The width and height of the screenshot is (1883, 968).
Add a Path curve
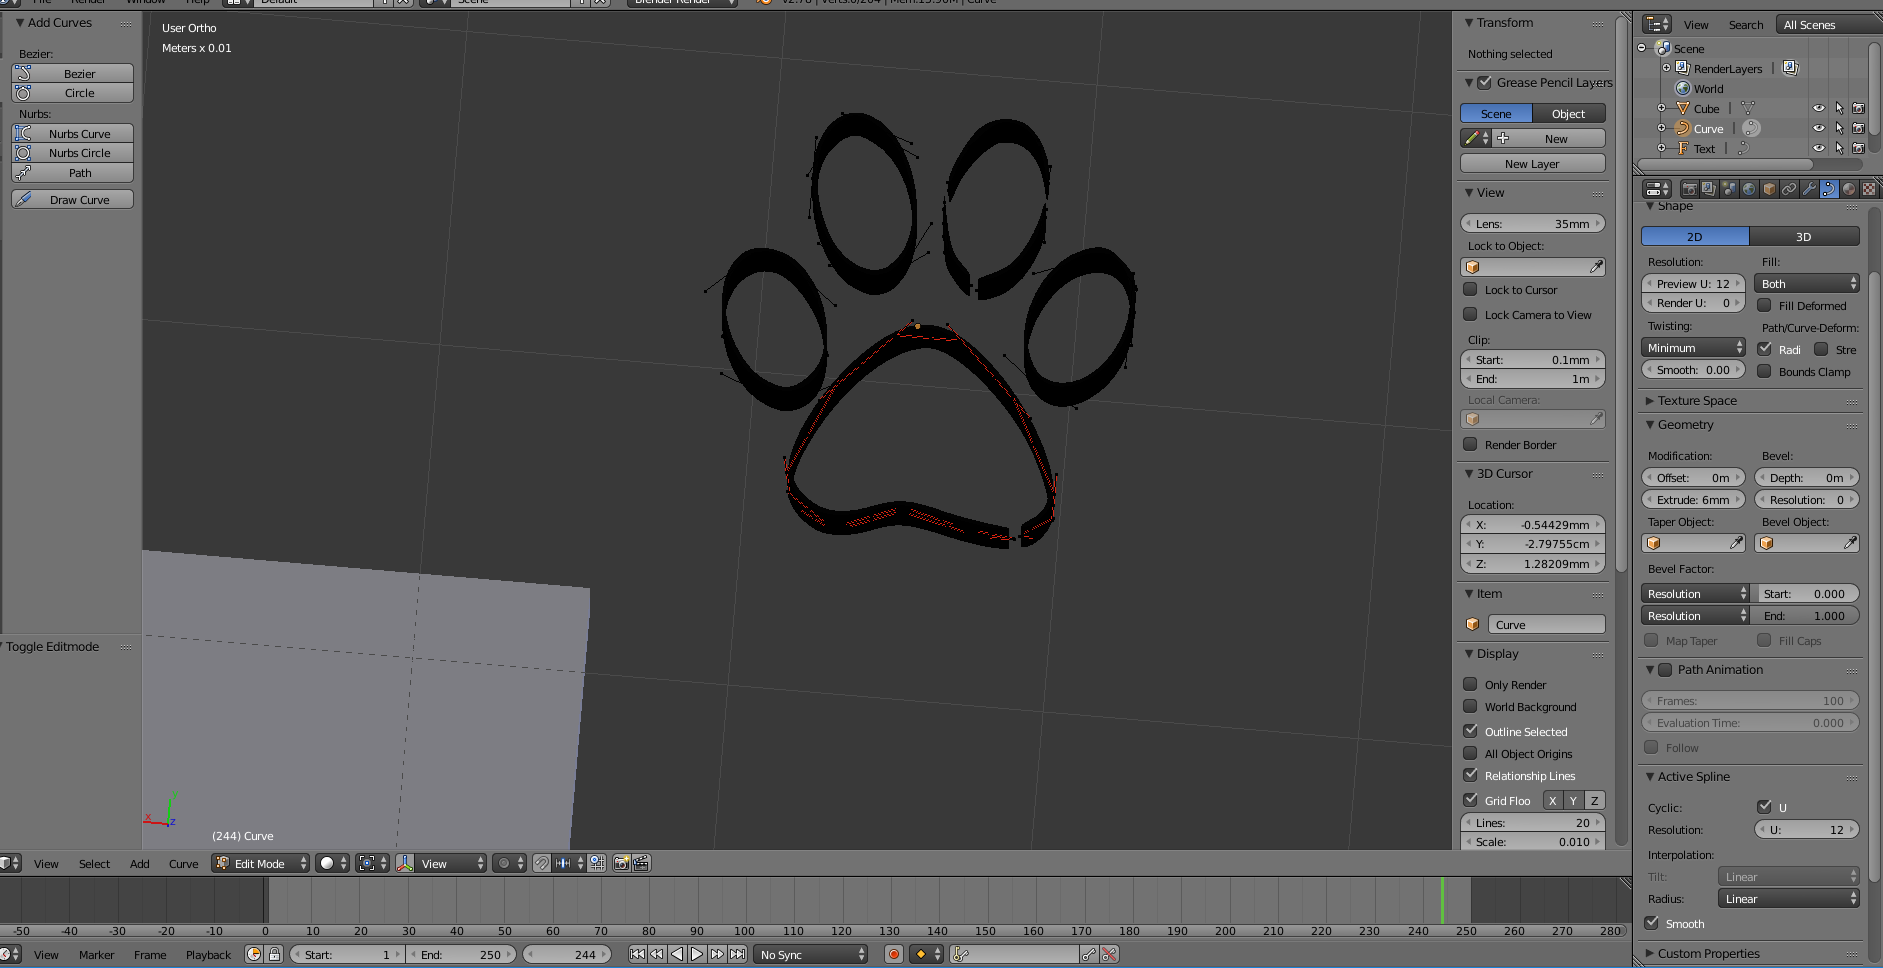coord(72,173)
